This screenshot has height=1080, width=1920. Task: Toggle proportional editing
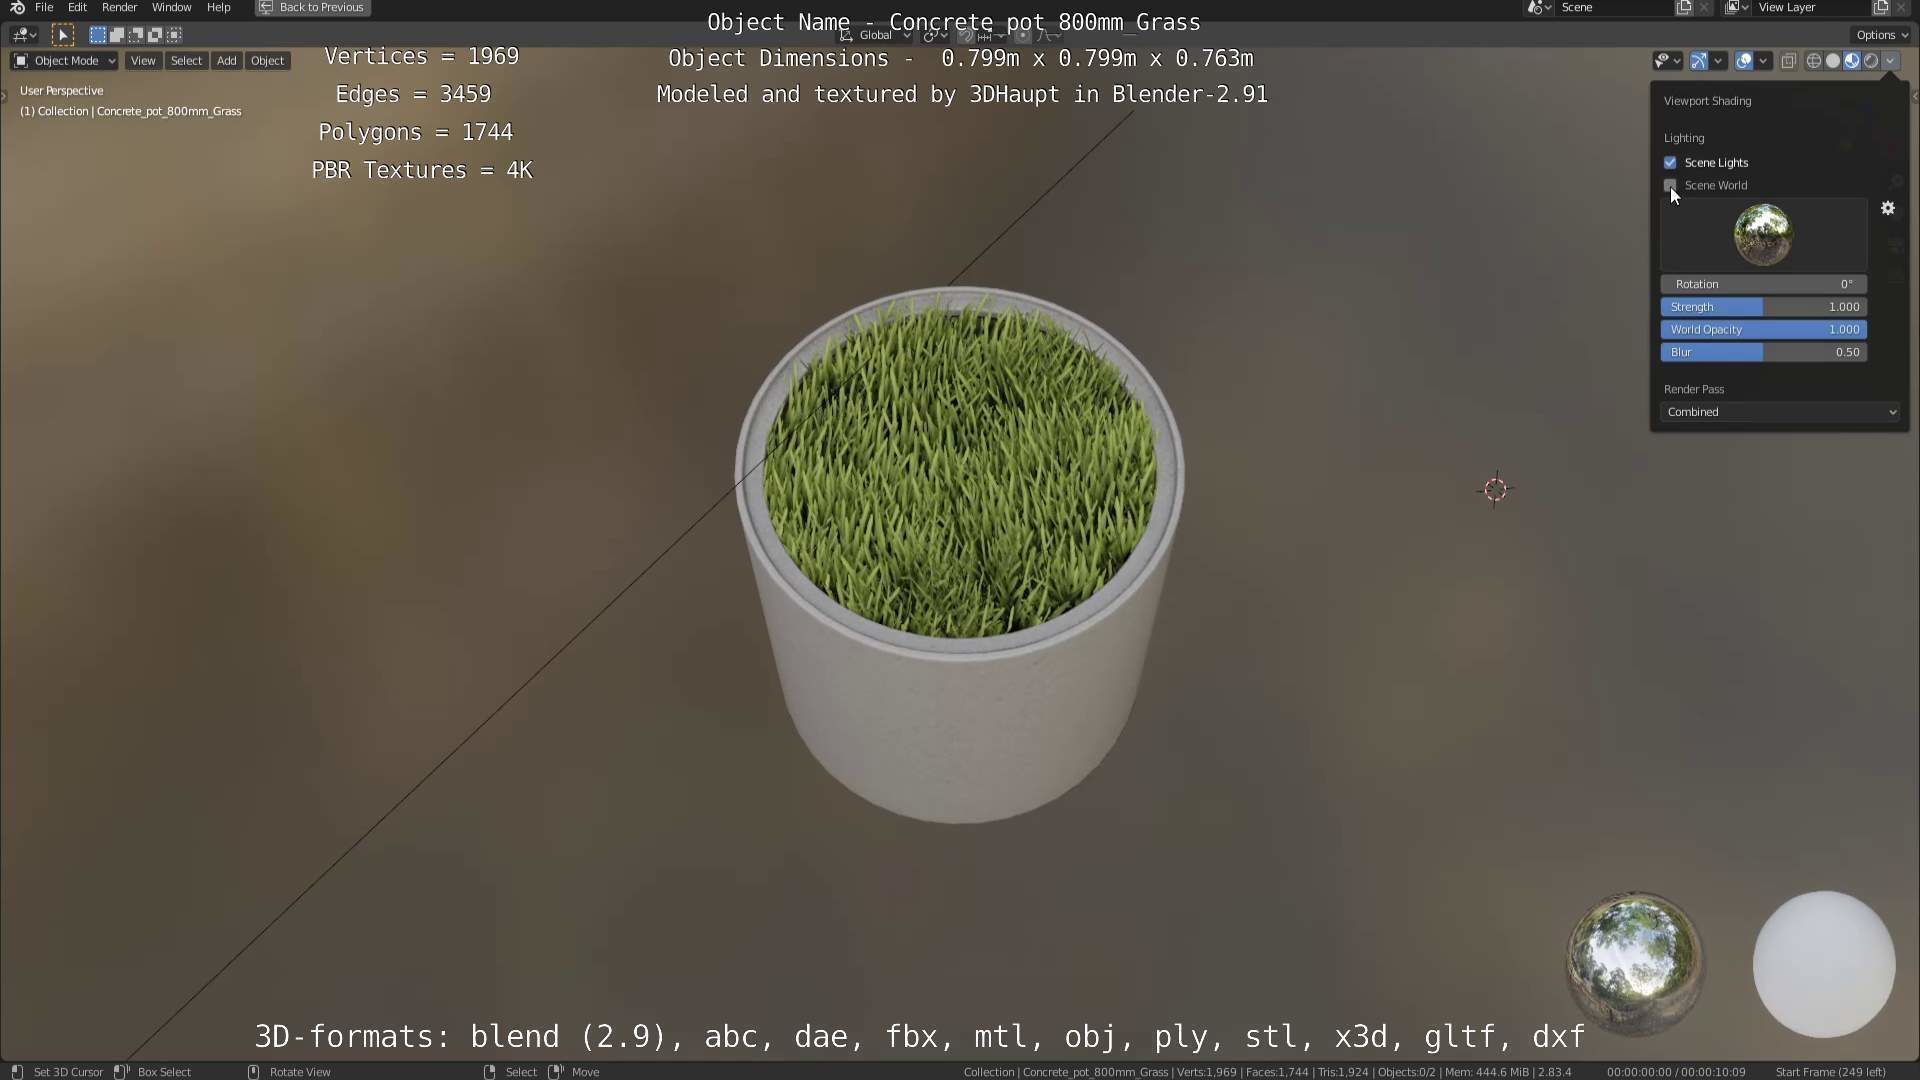tap(1023, 35)
